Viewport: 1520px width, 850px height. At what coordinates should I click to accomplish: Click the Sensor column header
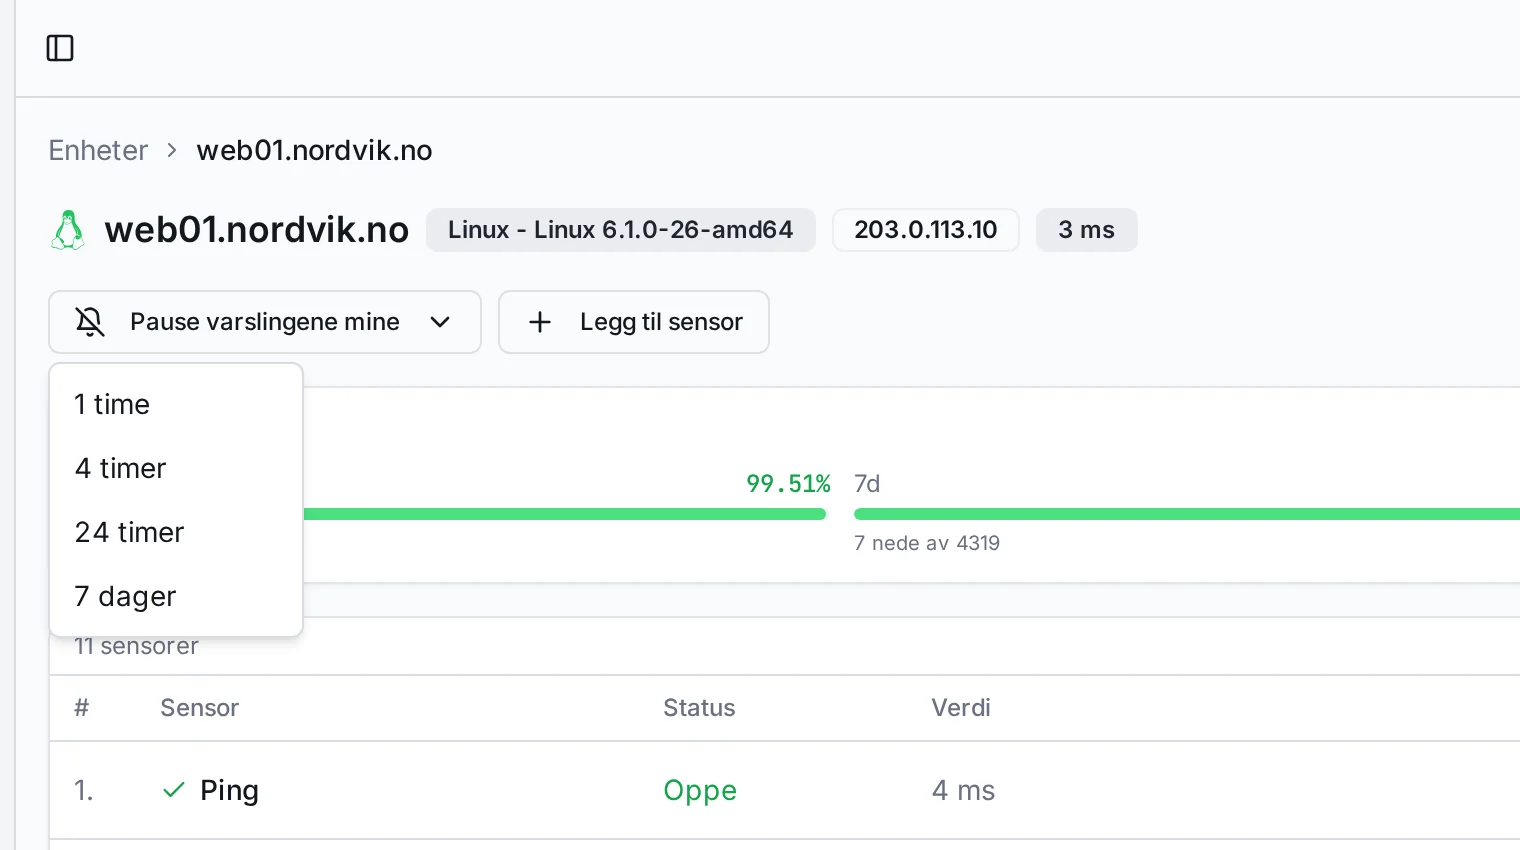pyautogui.click(x=200, y=708)
